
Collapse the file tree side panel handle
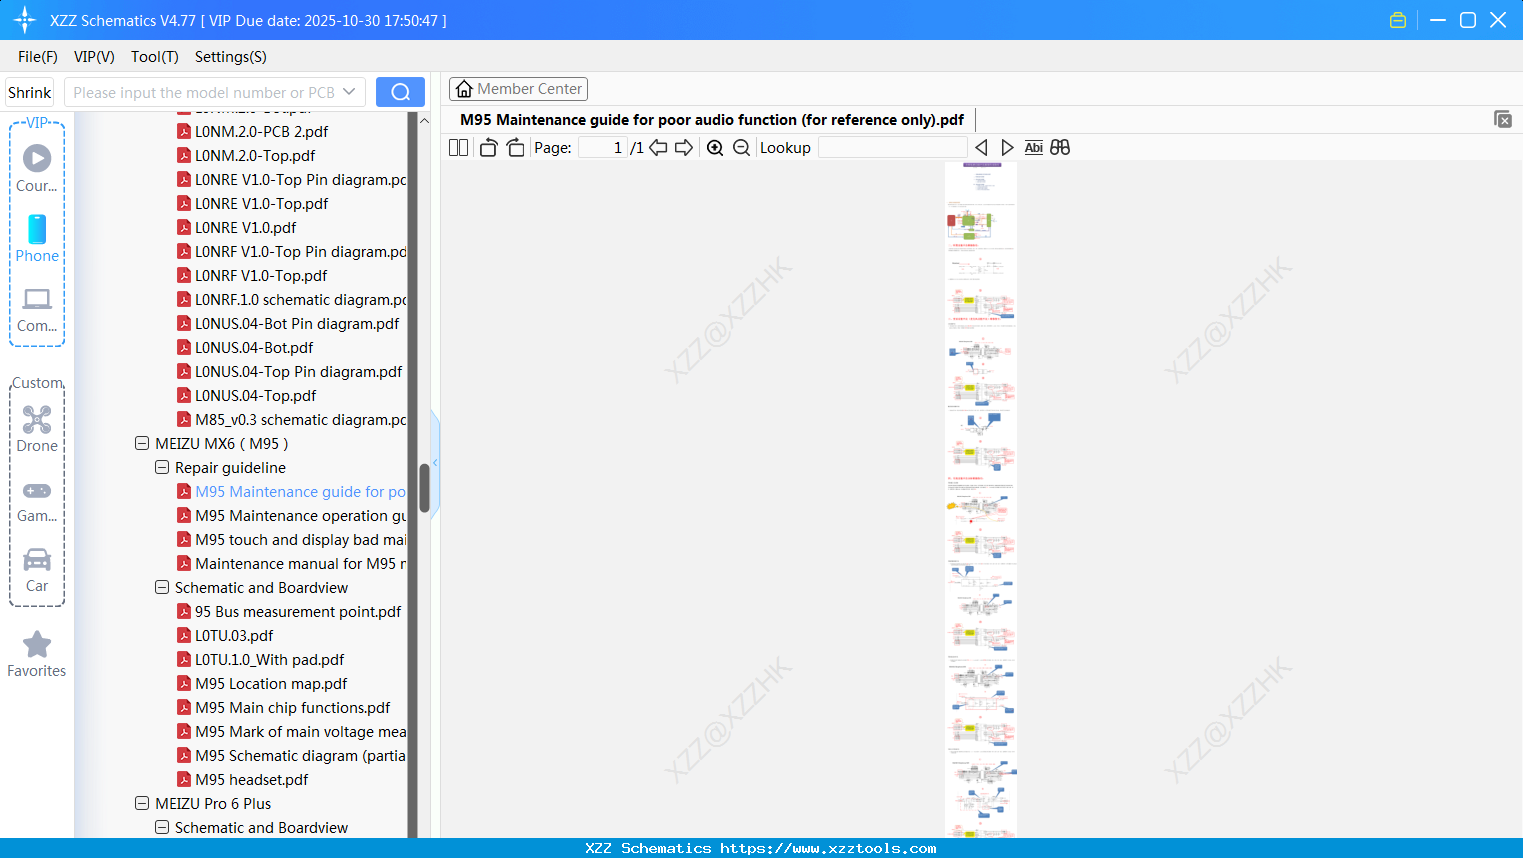[435, 462]
